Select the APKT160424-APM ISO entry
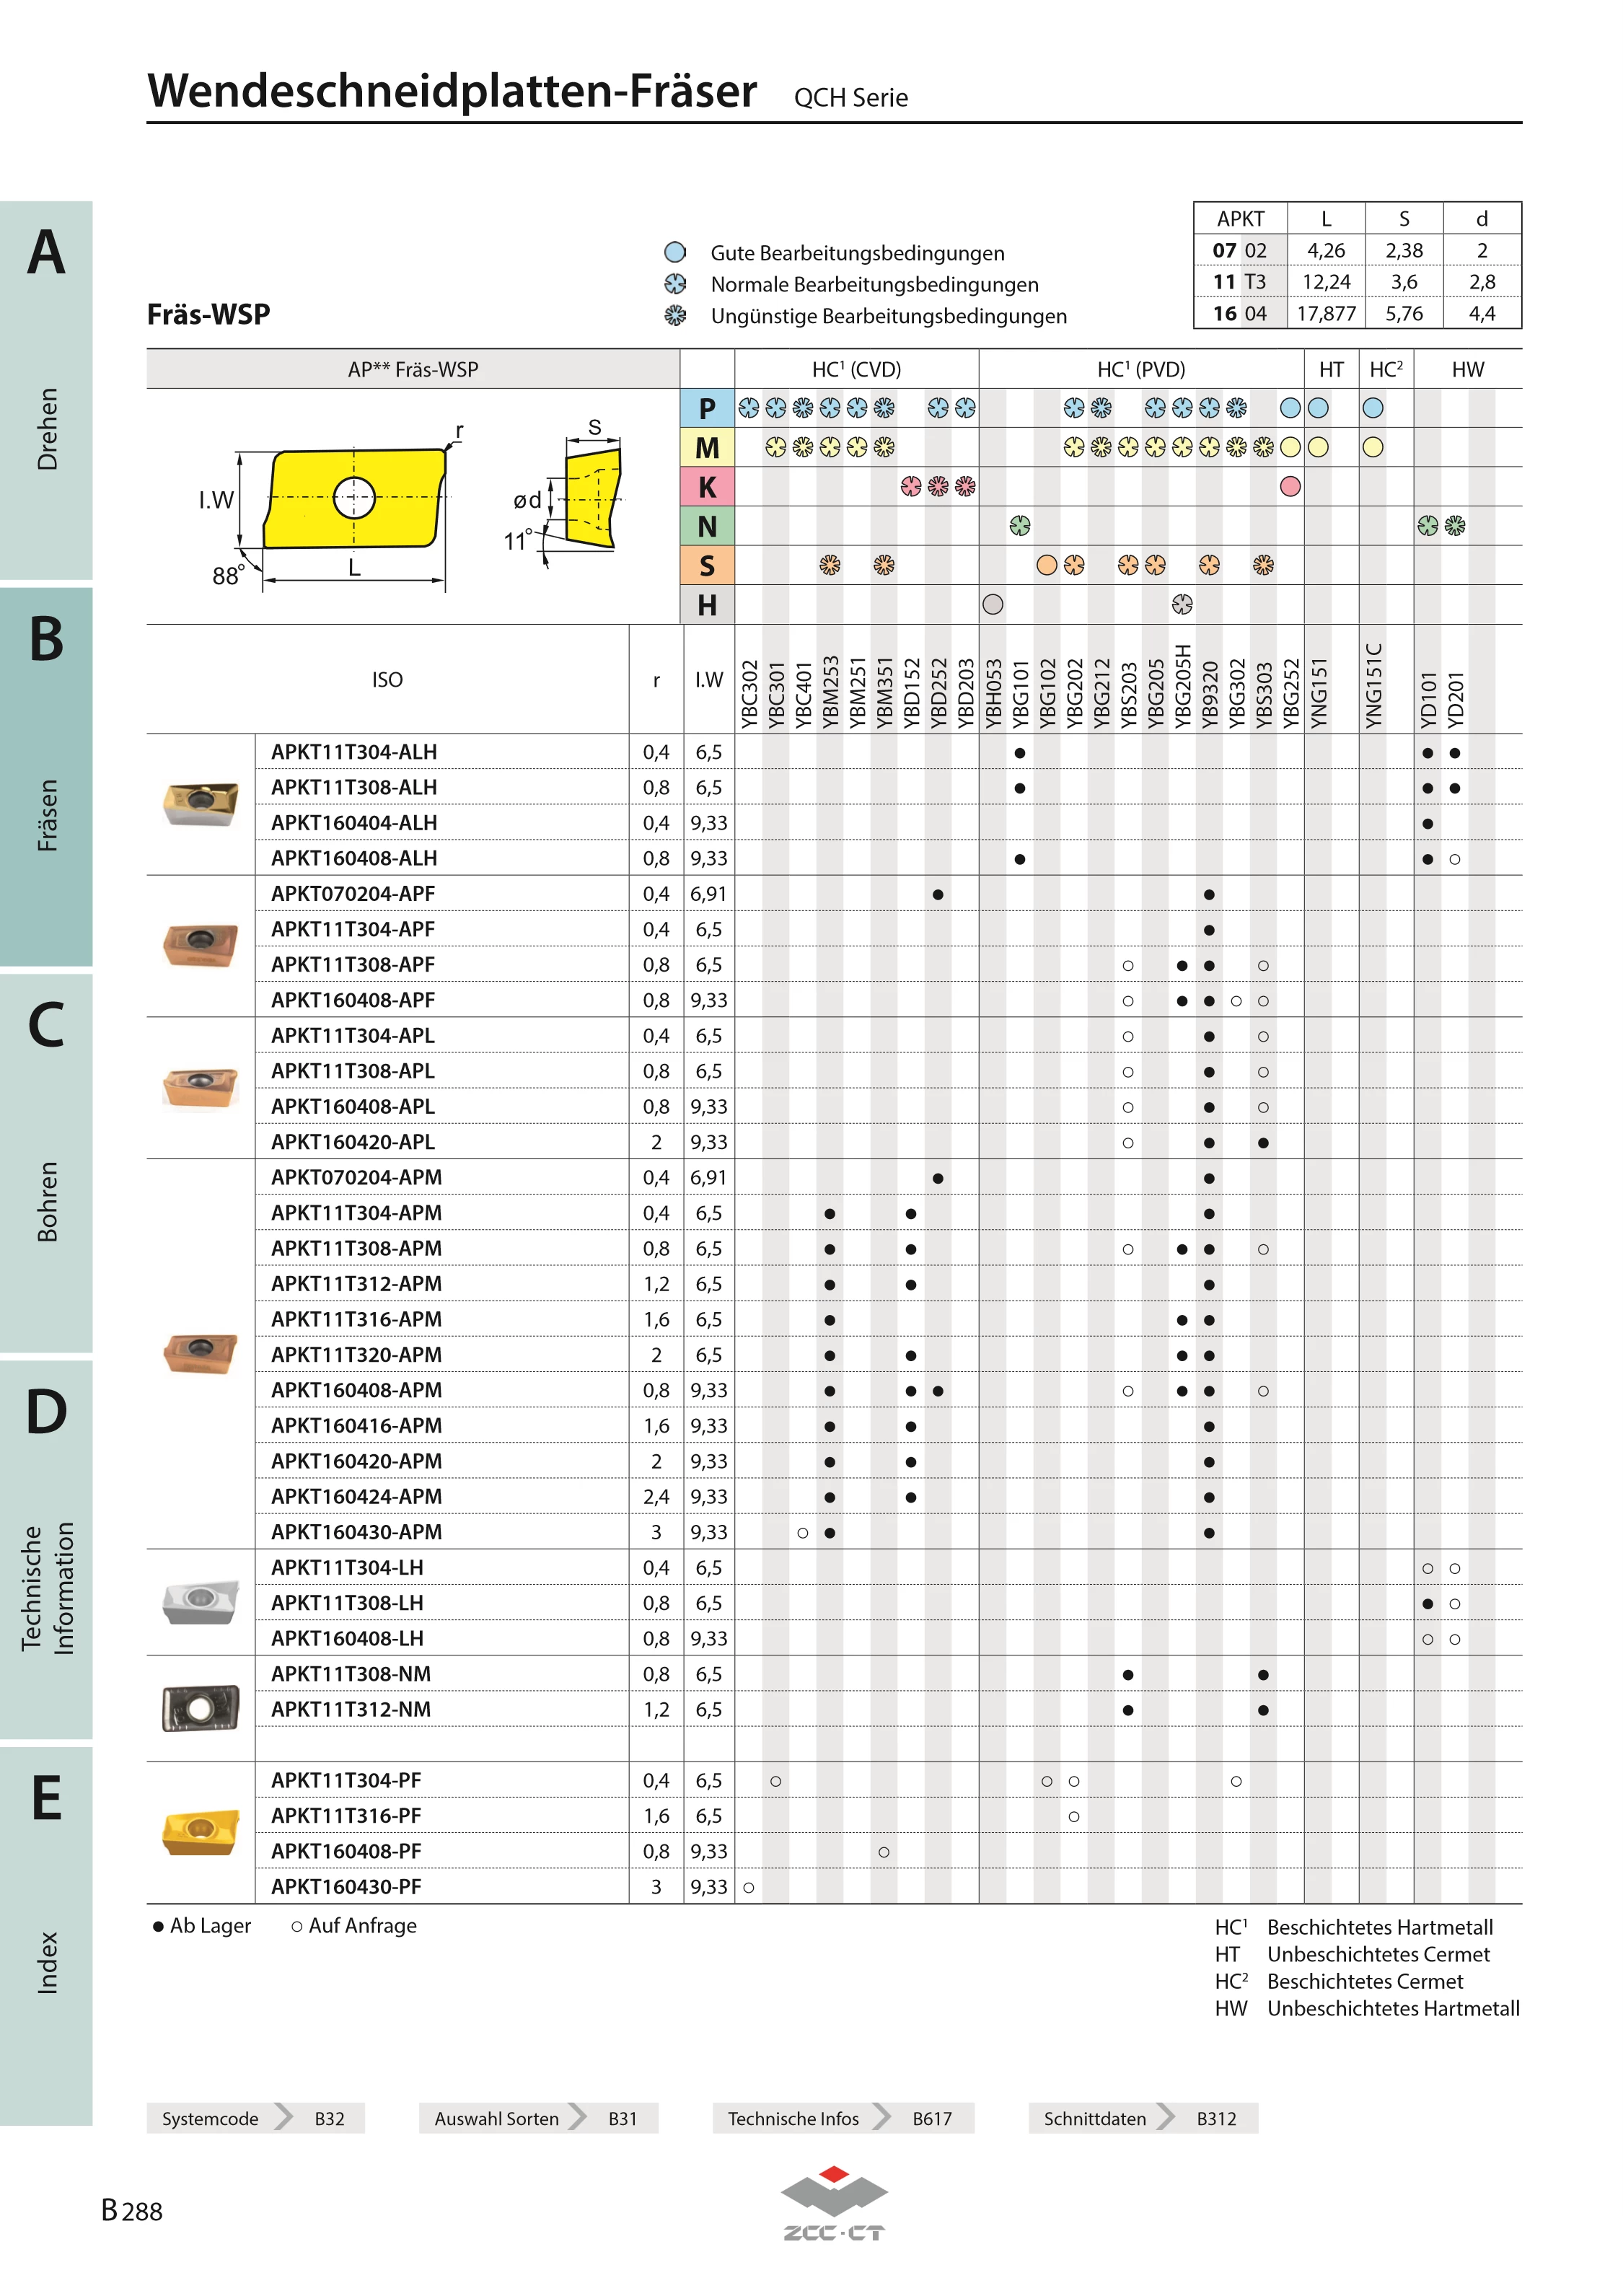This screenshot has width=1623, height=2296. pyautogui.click(x=356, y=1497)
